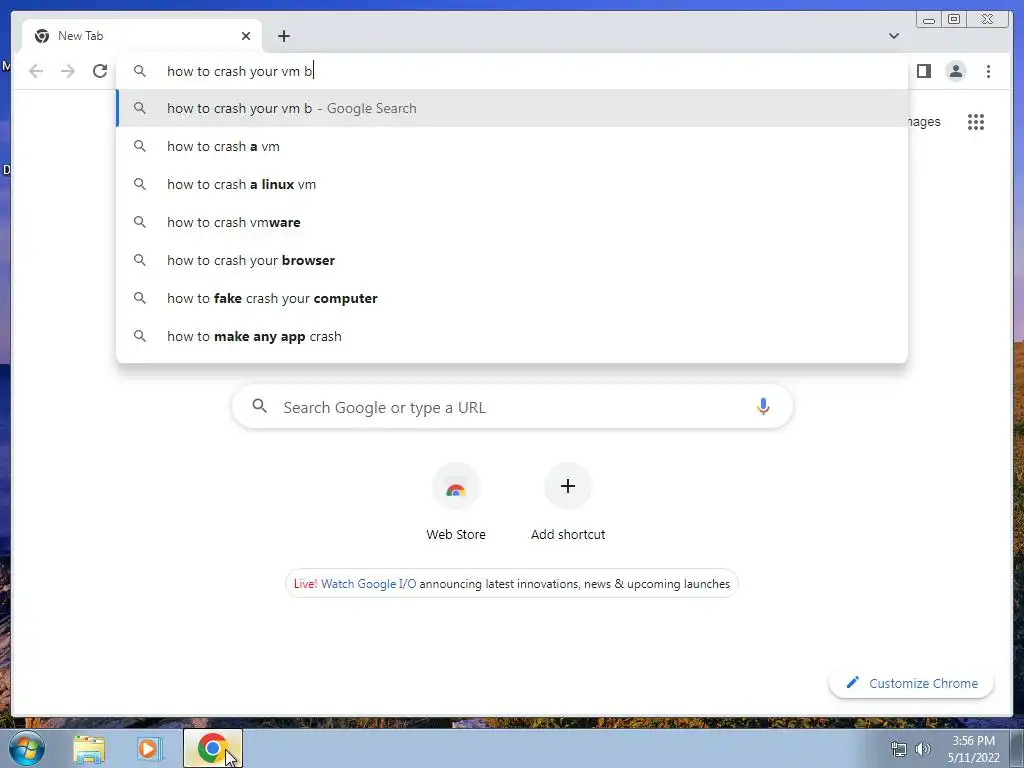Go back using the back arrow
The image size is (1024, 768).
pyautogui.click(x=36, y=71)
